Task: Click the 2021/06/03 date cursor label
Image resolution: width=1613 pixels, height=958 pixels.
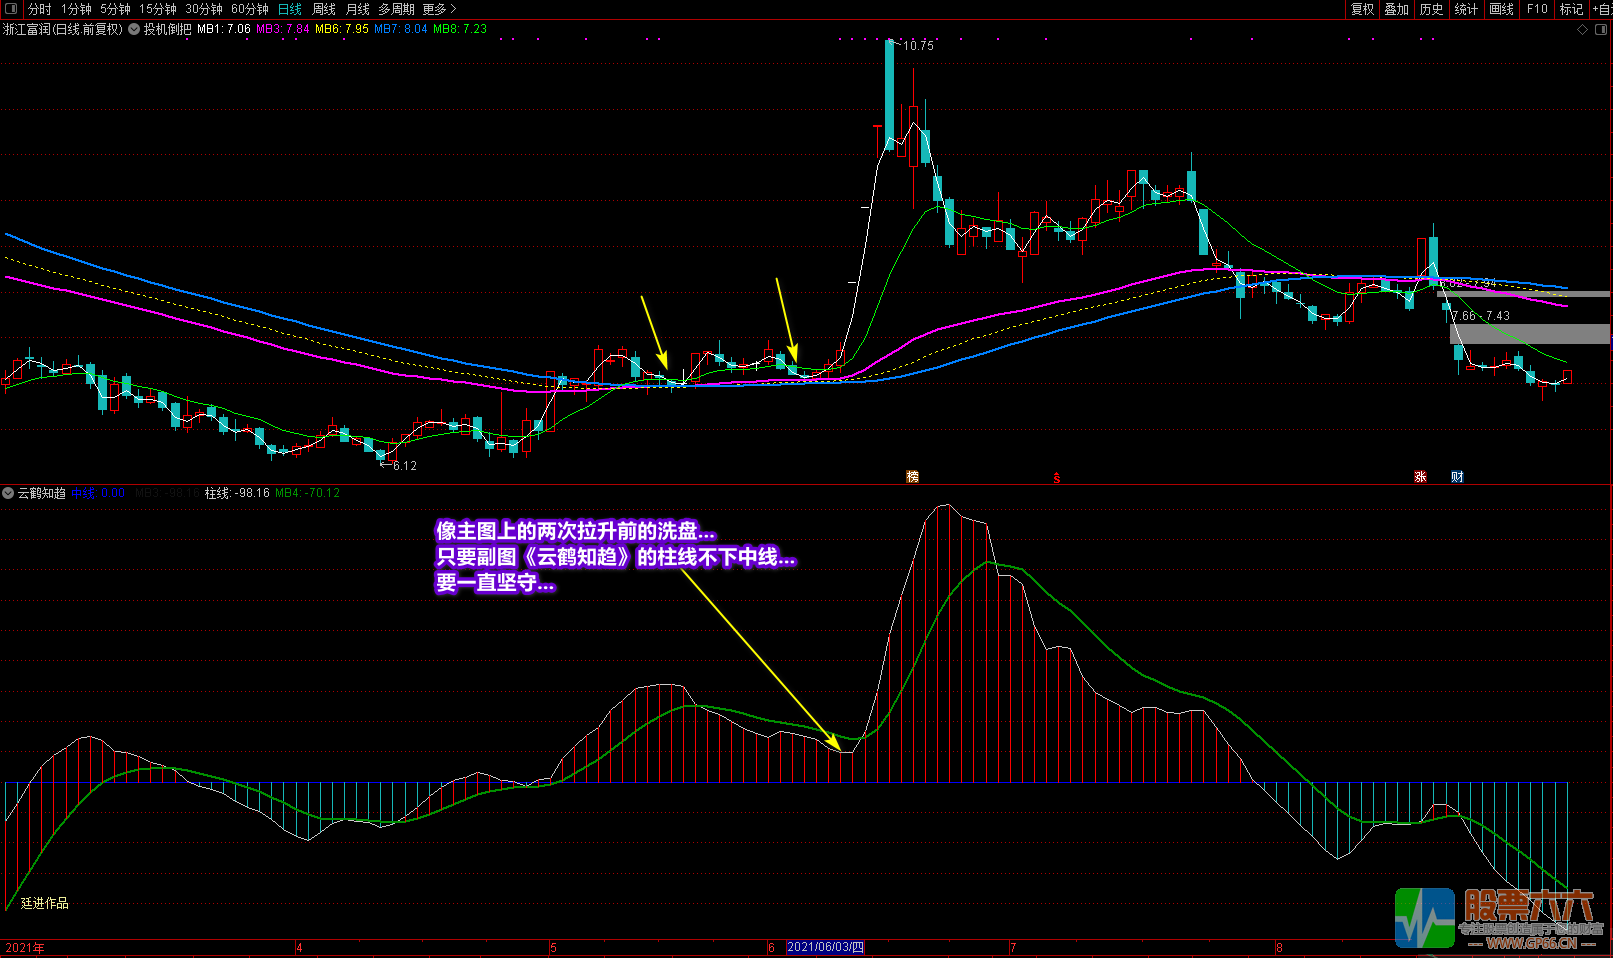Action: pyautogui.click(x=825, y=947)
